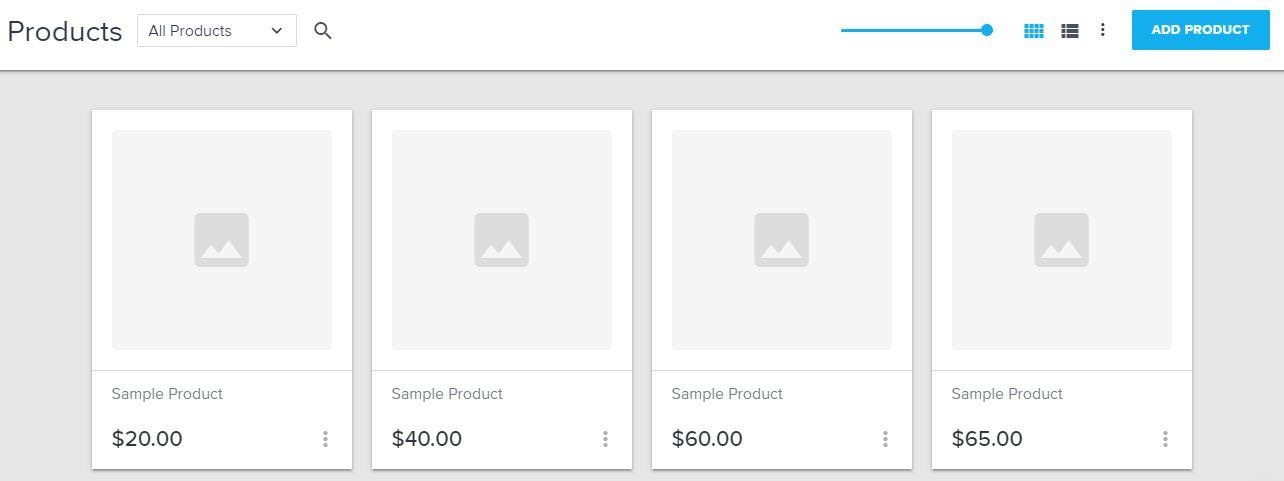
Task: Open the $20.00 Sample Product image
Action: coord(222,240)
